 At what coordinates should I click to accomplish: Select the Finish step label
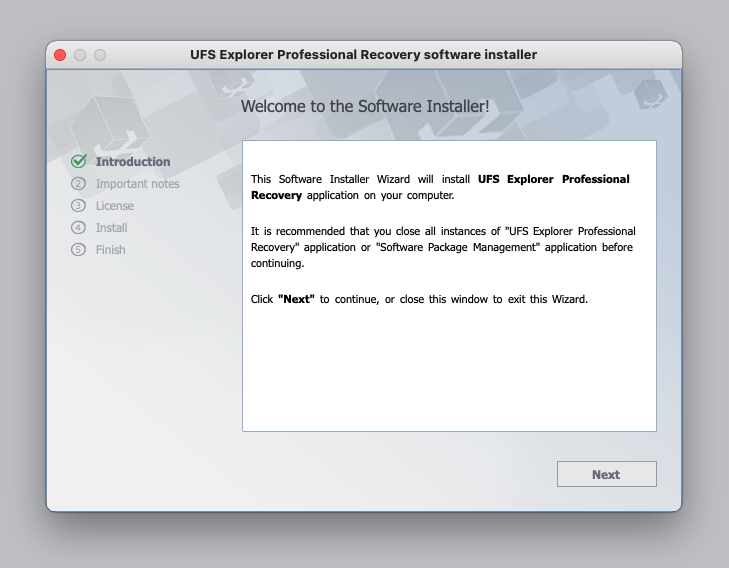pos(111,250)
